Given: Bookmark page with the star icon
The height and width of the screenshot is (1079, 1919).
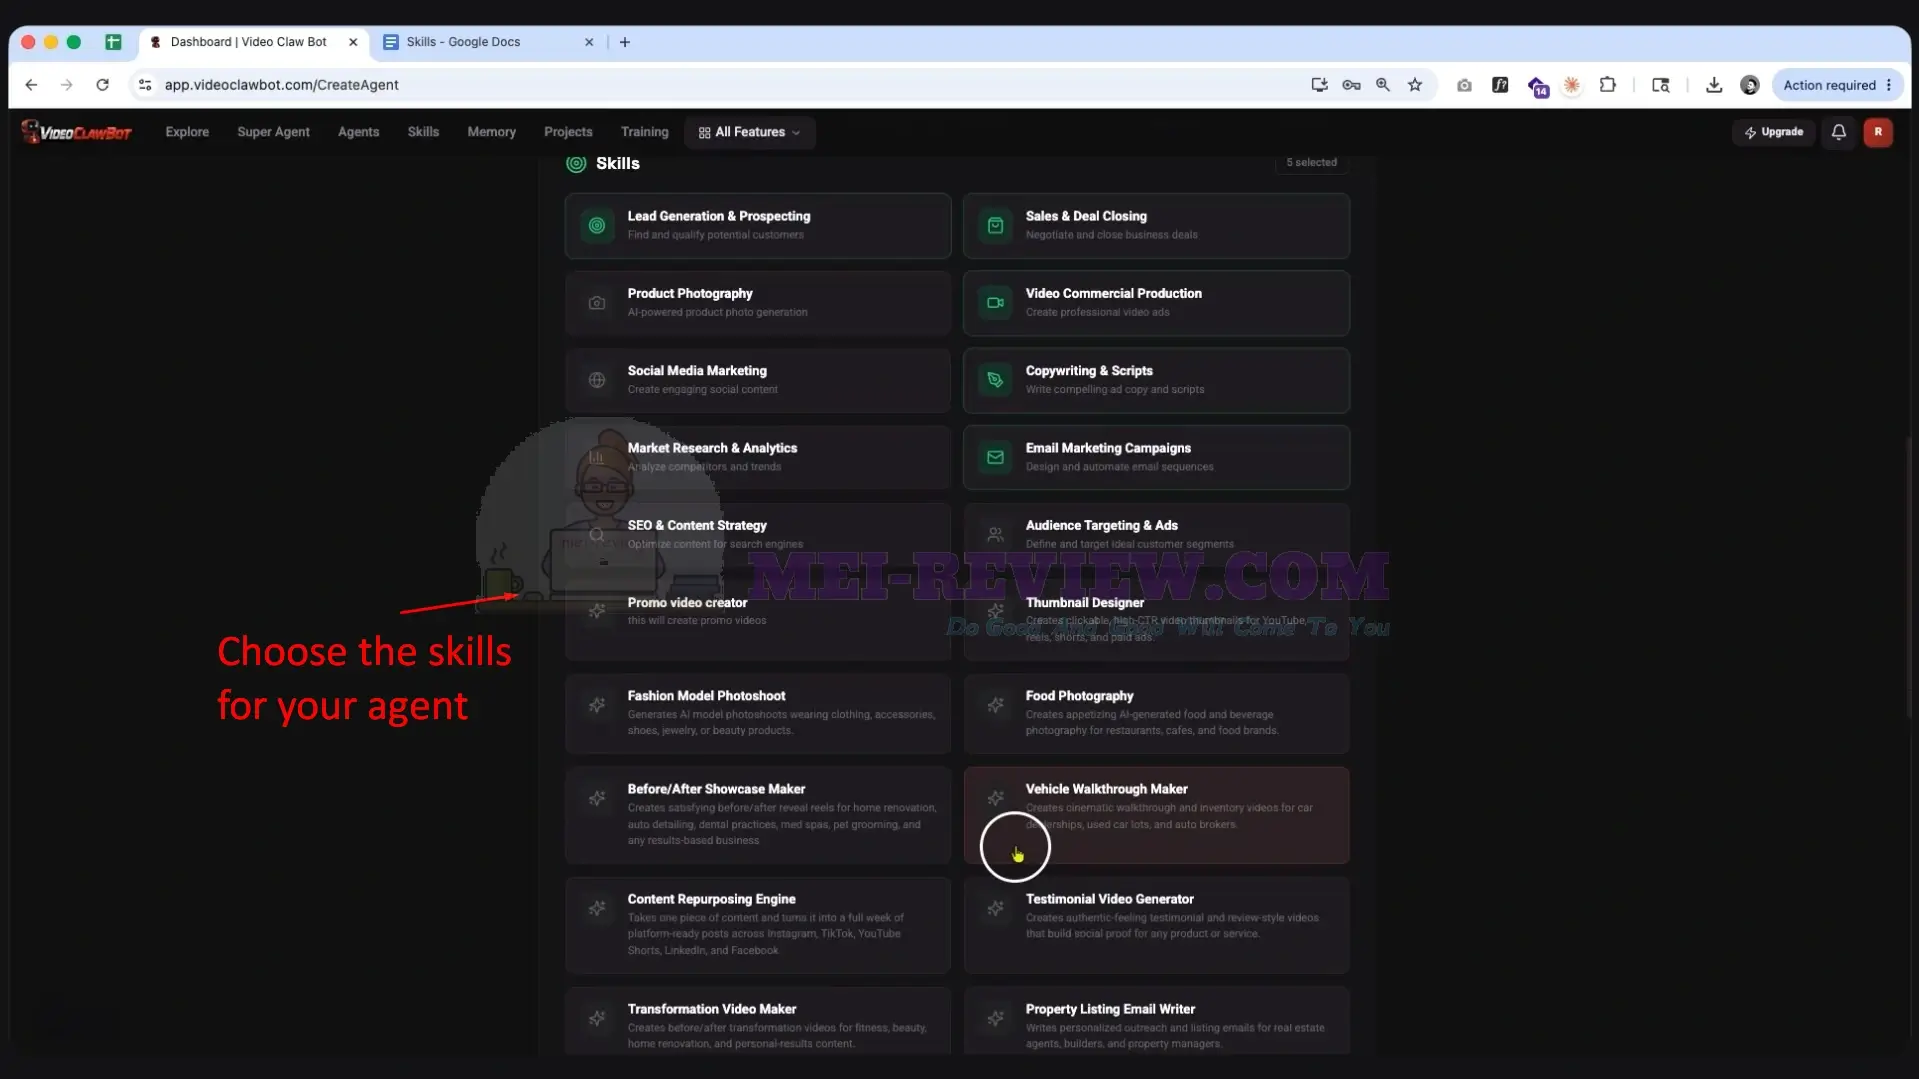Looking at the screenshot, I should pyautogui.click(x=1414, y=85).
